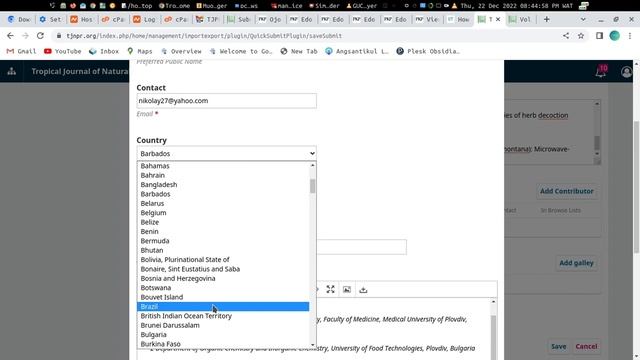This screenshot has width=640, height=360.
Task: Click the Add Contributor button
Action: 567,191
